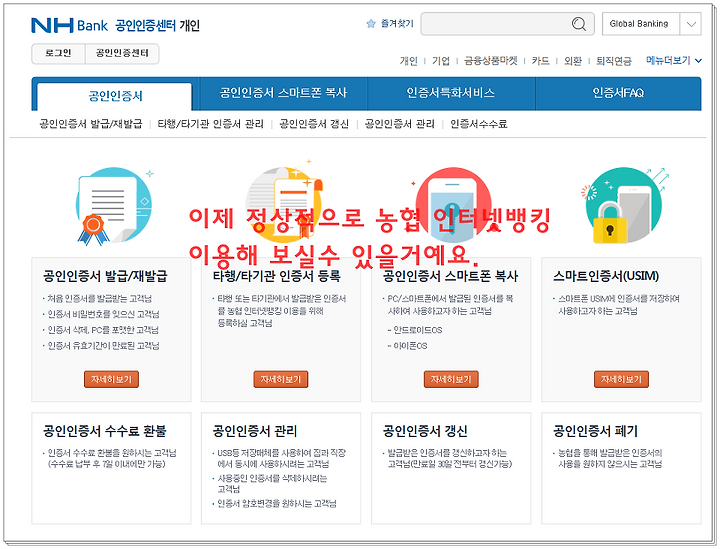
Task: Click the other-bank certificate scroll icon
Action: pyautogui.click(x=285, y=202)
